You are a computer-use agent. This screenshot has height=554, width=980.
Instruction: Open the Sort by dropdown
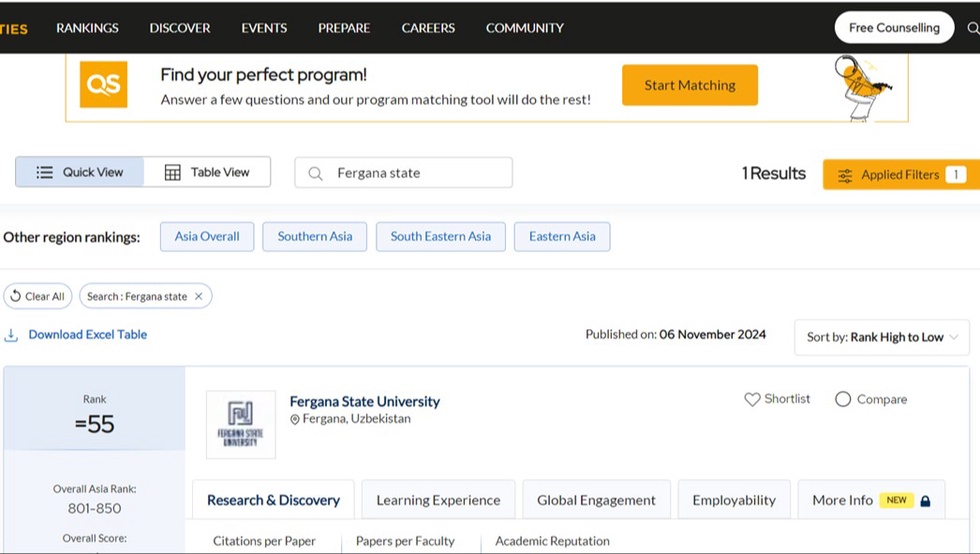pyautogui.click(x=881, y=337)
